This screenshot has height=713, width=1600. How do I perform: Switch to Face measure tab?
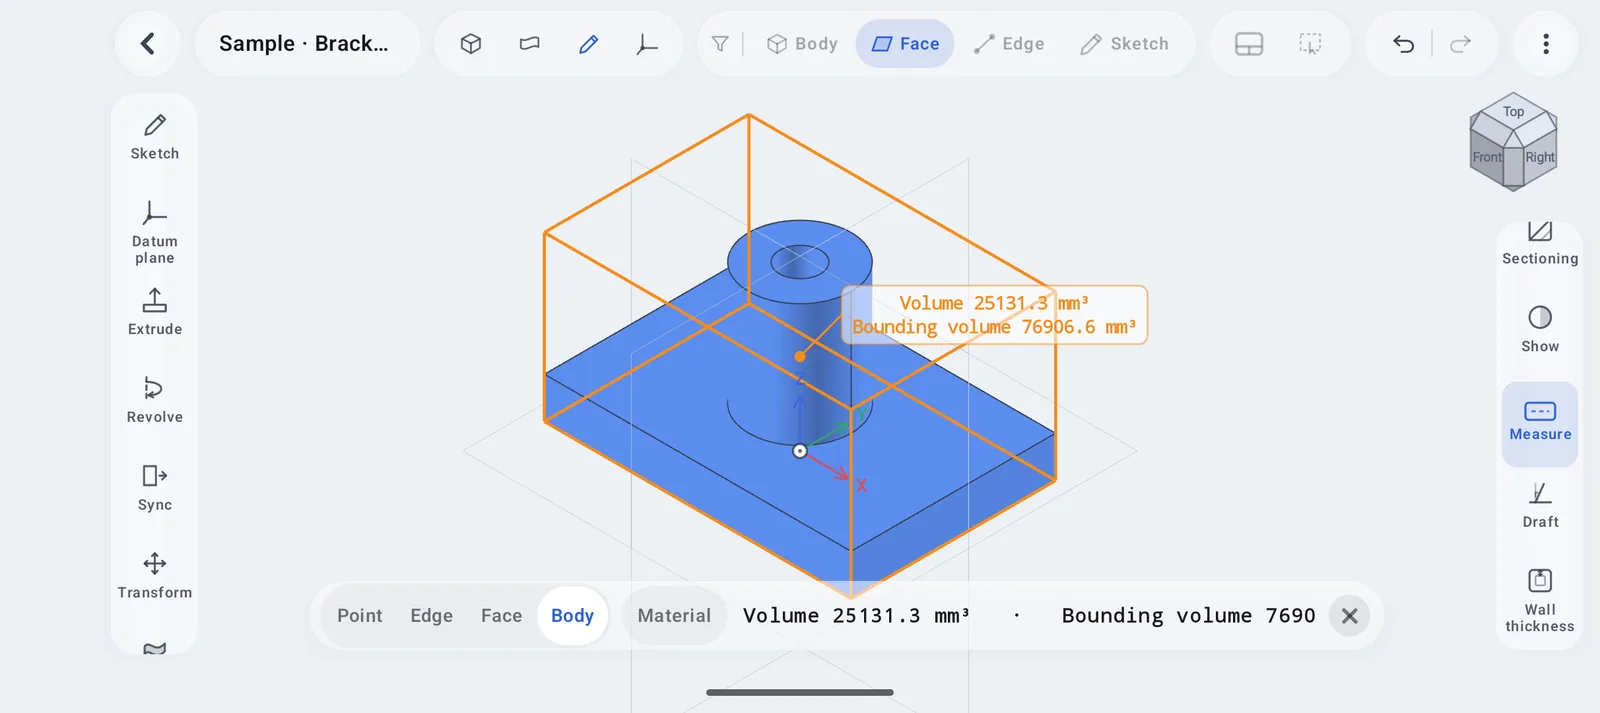502,616
